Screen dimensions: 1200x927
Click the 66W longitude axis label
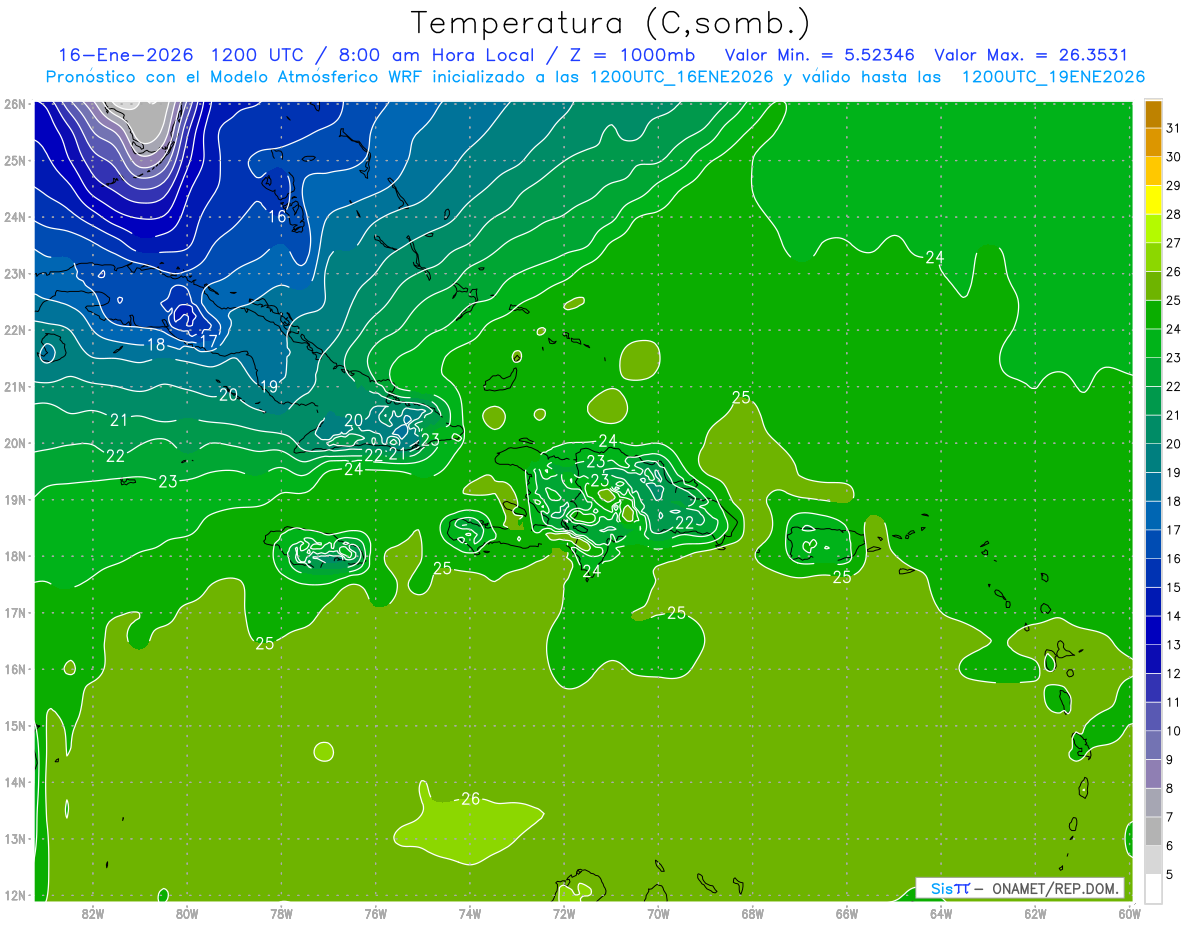click(846, 912)
